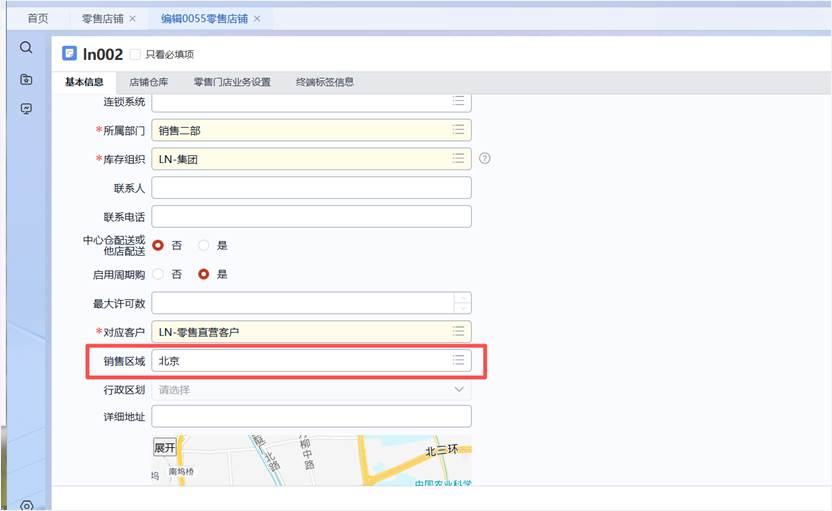Open the 零售门店业务设置 tab

click(x=232, y=82)
